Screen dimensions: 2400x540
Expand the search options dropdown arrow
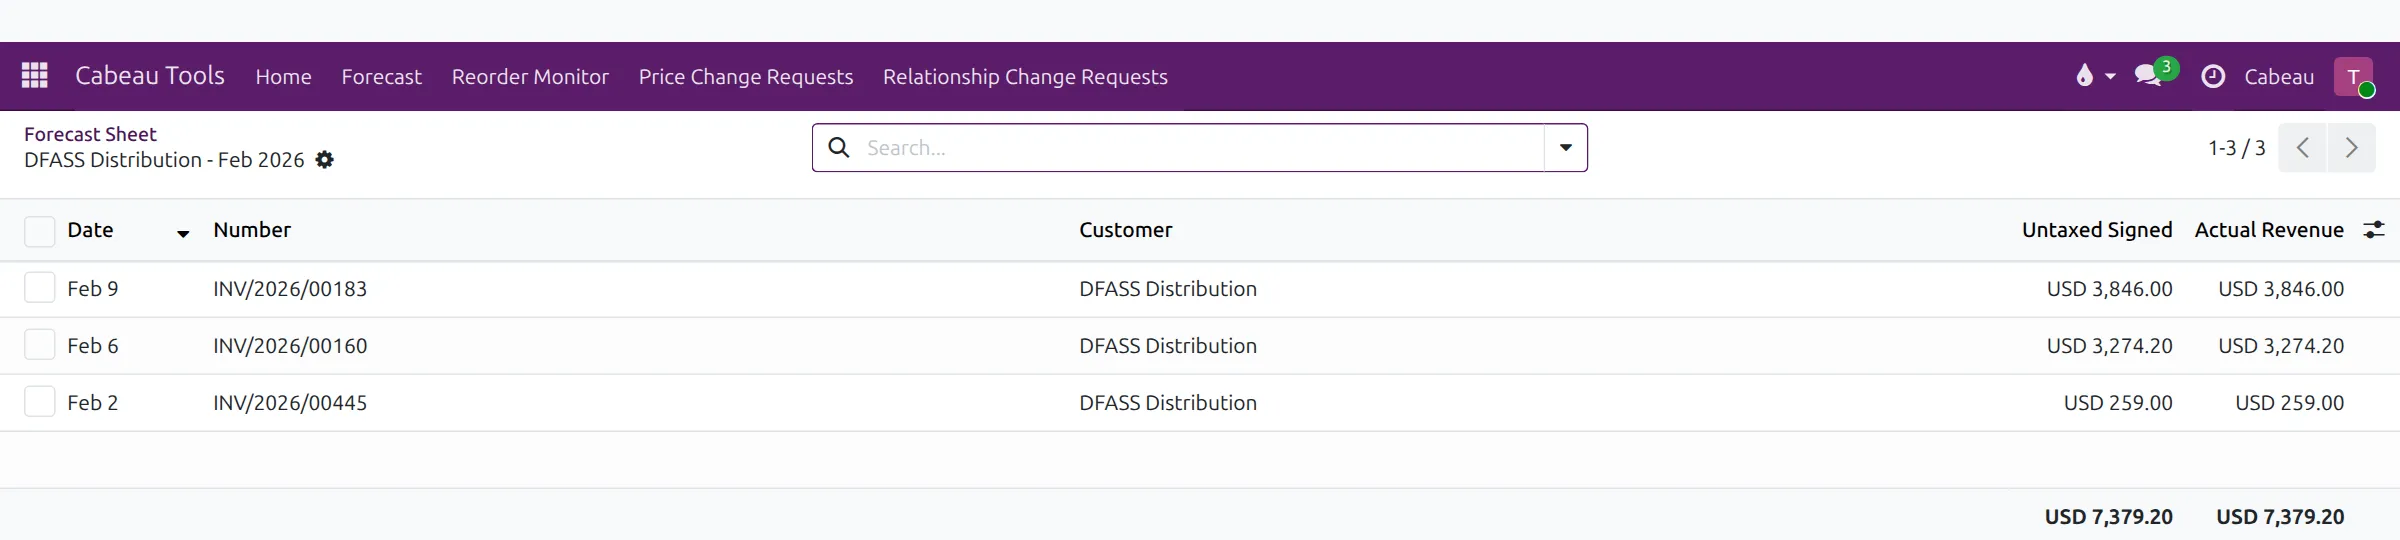[x=1566, y=148]
